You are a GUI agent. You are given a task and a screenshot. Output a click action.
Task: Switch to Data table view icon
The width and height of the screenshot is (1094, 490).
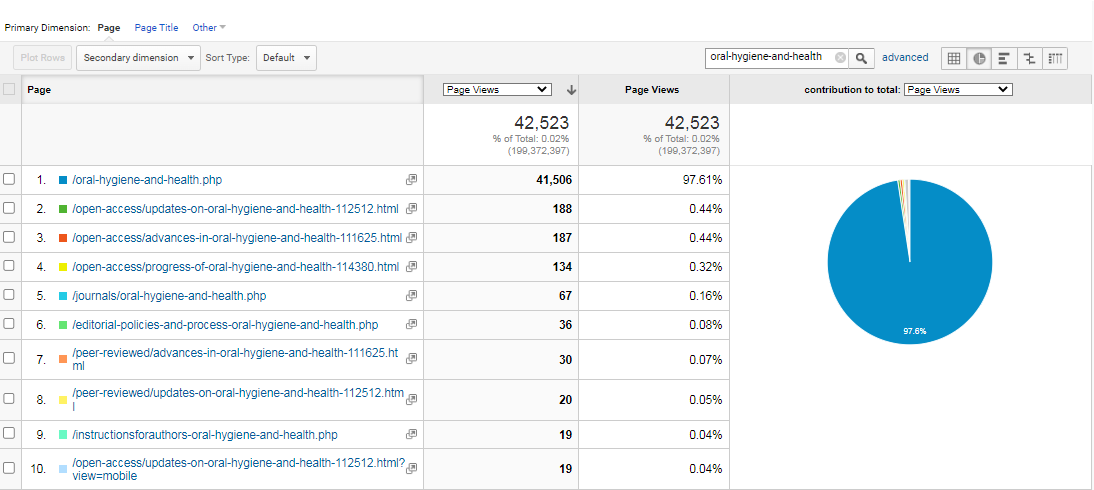coord(954,58)
